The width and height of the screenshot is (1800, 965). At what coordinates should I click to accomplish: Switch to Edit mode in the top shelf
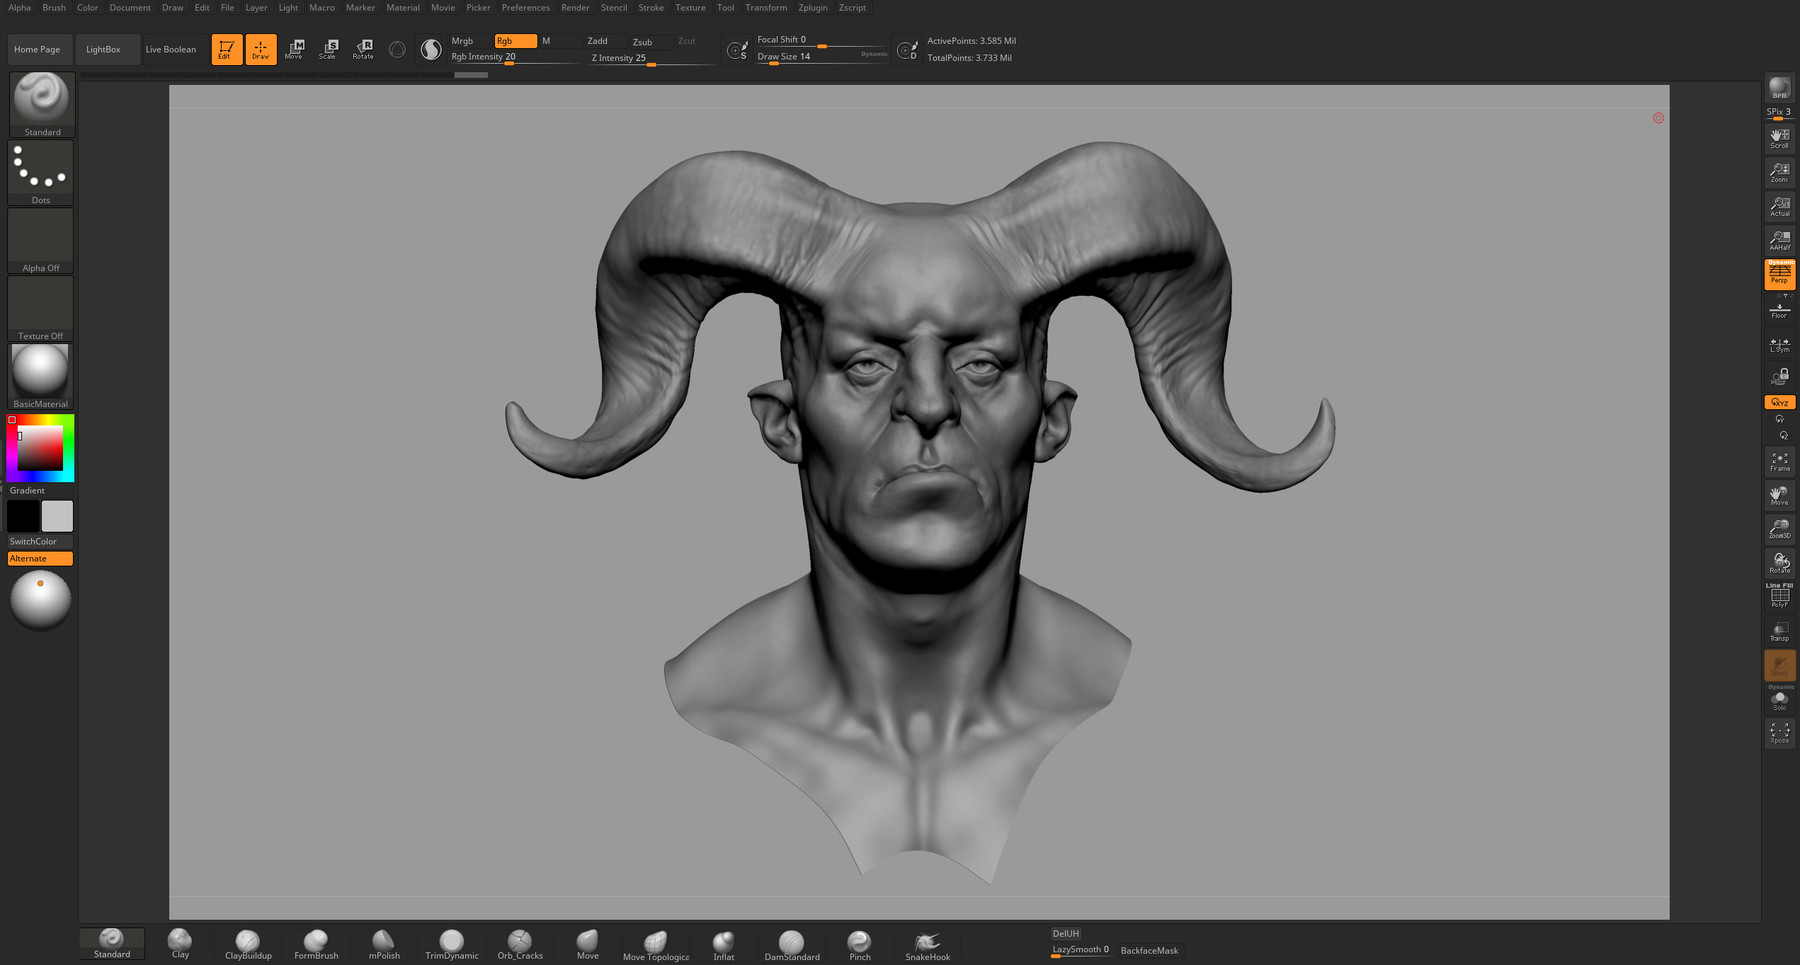(226, 49)
